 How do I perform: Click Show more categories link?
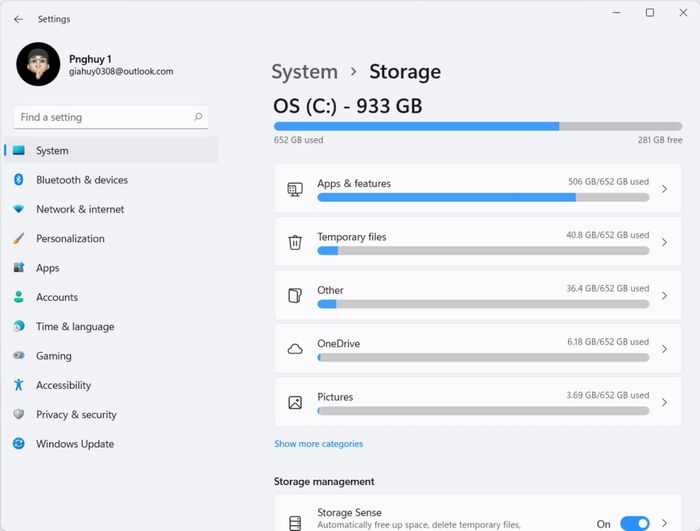pyautogui.click(x=318, y=444)
